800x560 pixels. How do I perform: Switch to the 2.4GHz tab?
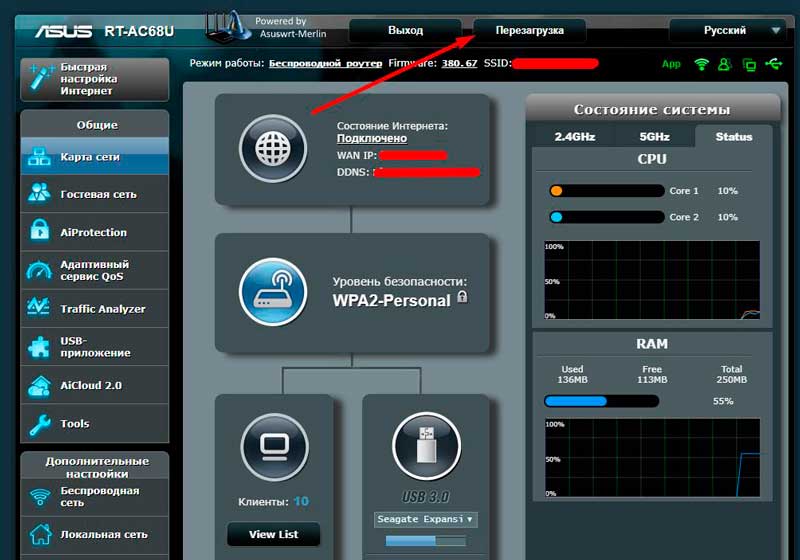click(x=575, y=137)
